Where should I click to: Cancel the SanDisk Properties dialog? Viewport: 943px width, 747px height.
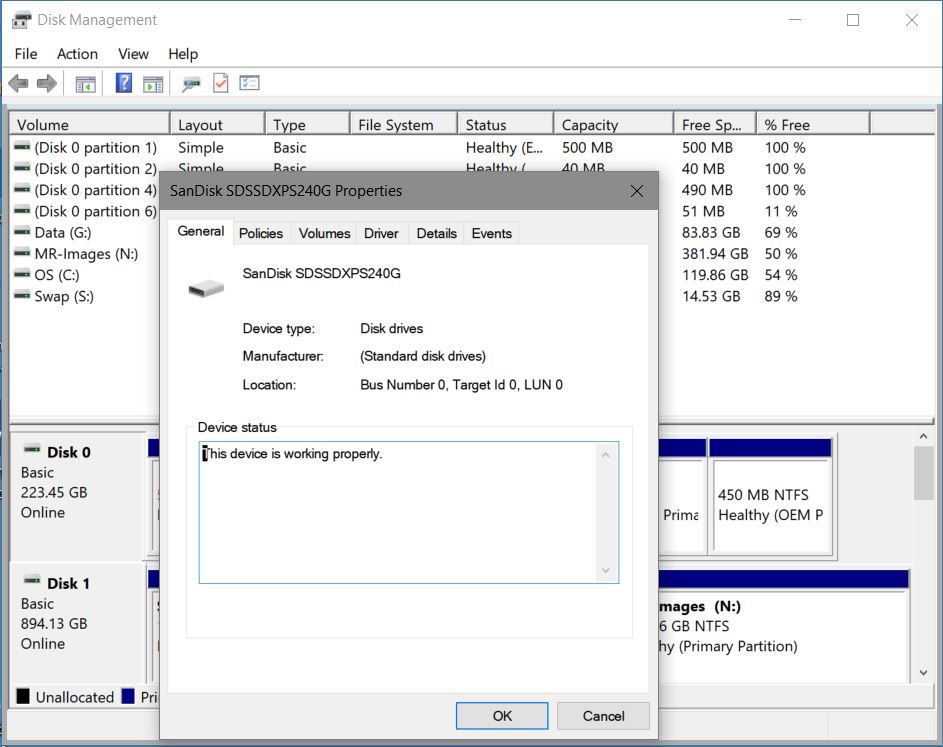click(603, 716)
